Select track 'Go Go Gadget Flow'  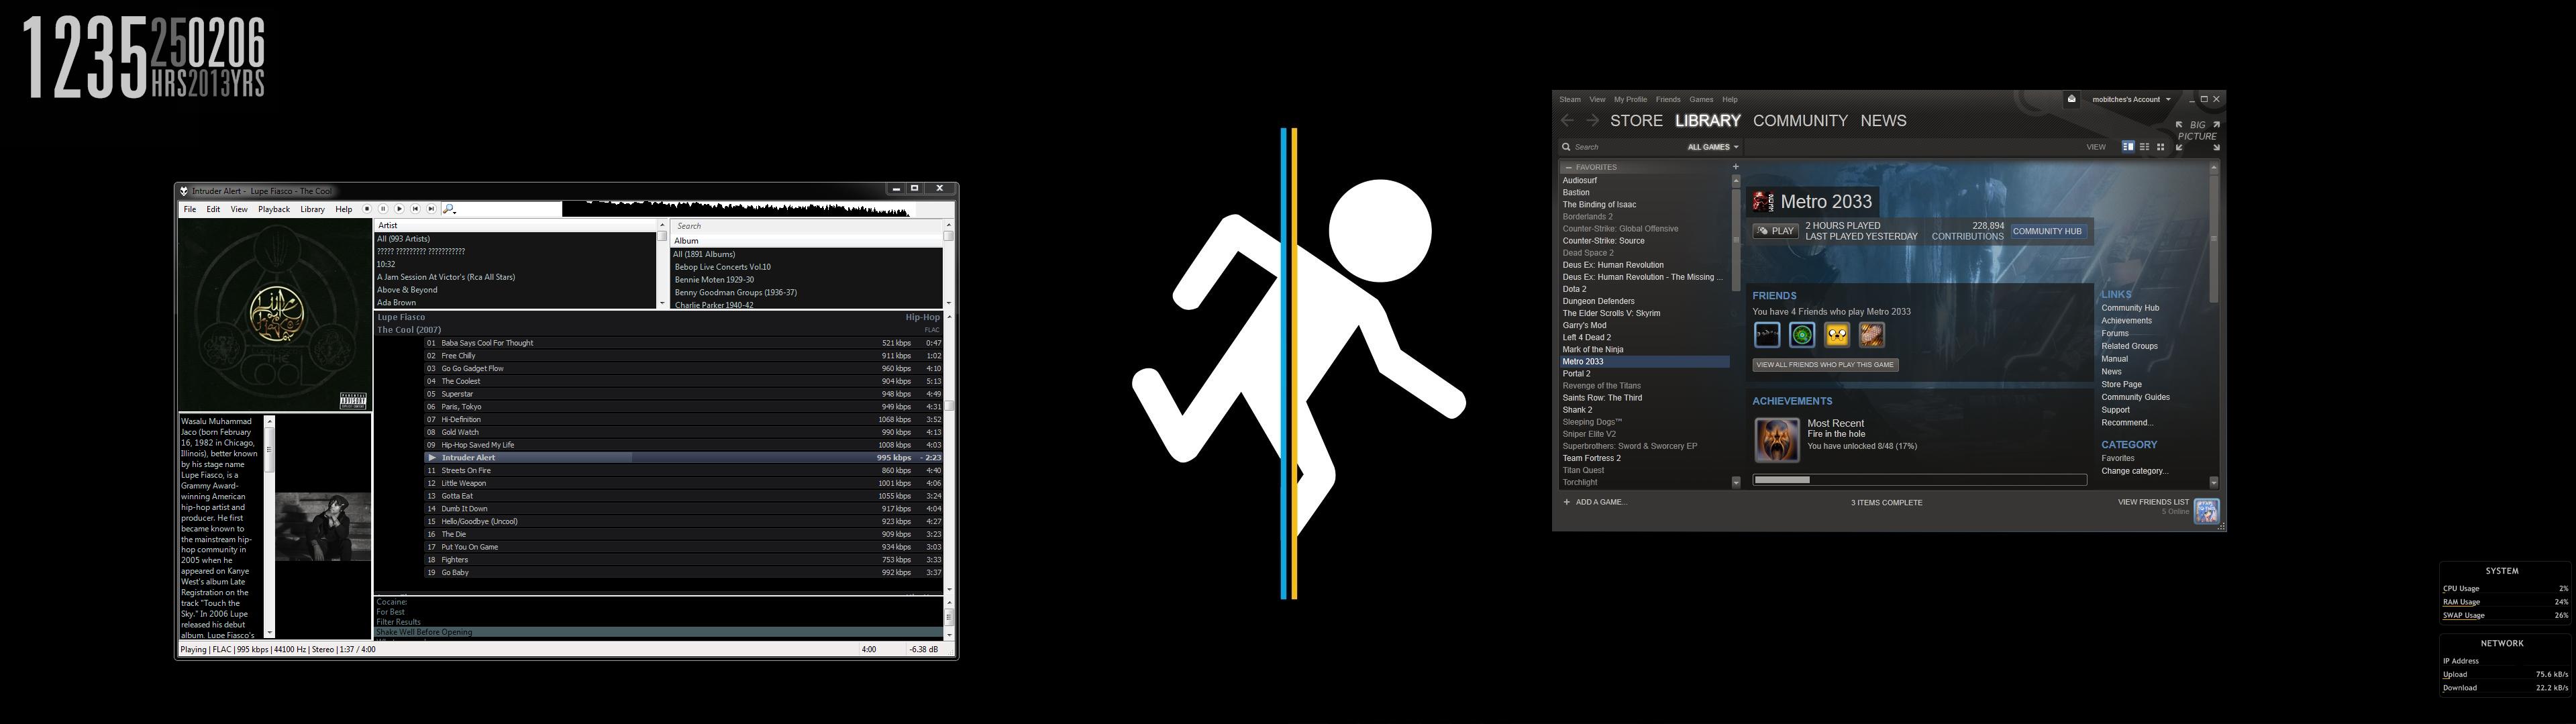[683, 369]
